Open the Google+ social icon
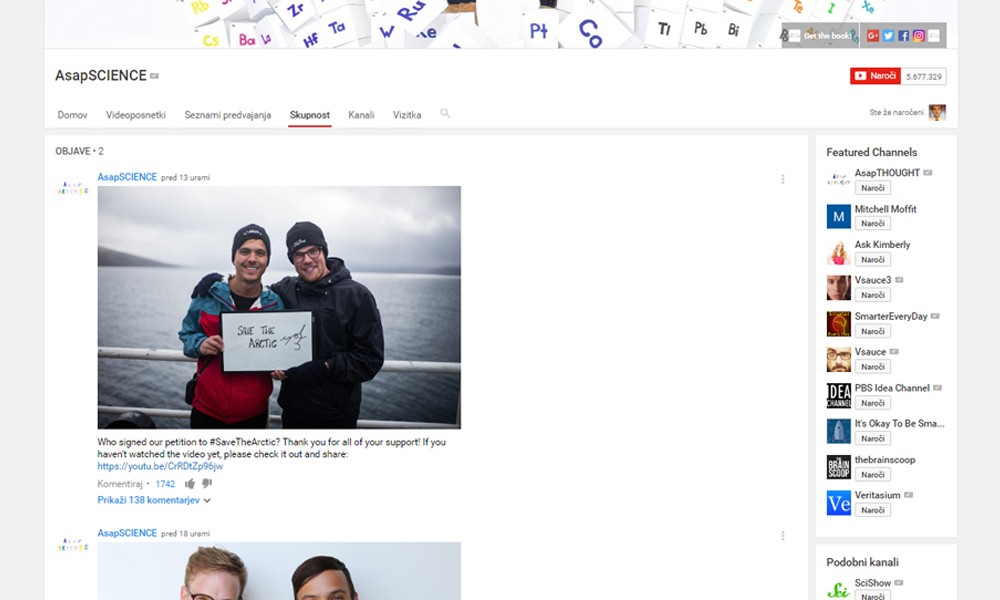This screenshot has height=600, width=1000. pyautogui.click(x=873, y=36)
